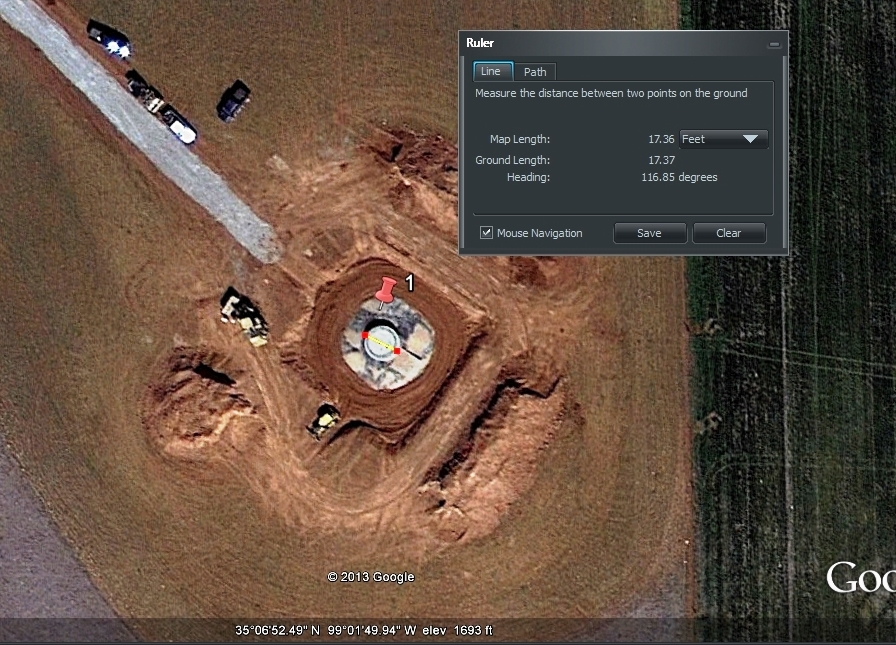Toggle the Mouse Navigation checkbox
Screen dimensions: 896x645
486,233
